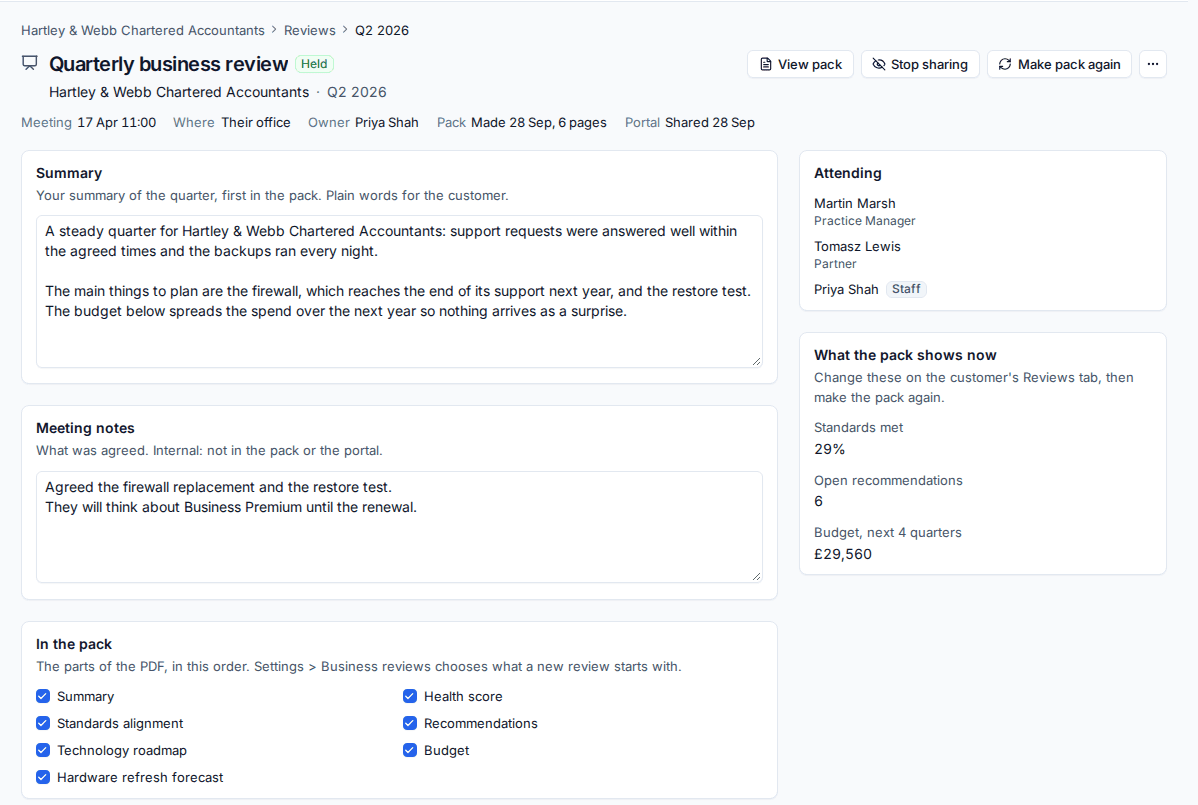Toggle the Health score checkbox
1198x805 pixels.
click(410, 696)
